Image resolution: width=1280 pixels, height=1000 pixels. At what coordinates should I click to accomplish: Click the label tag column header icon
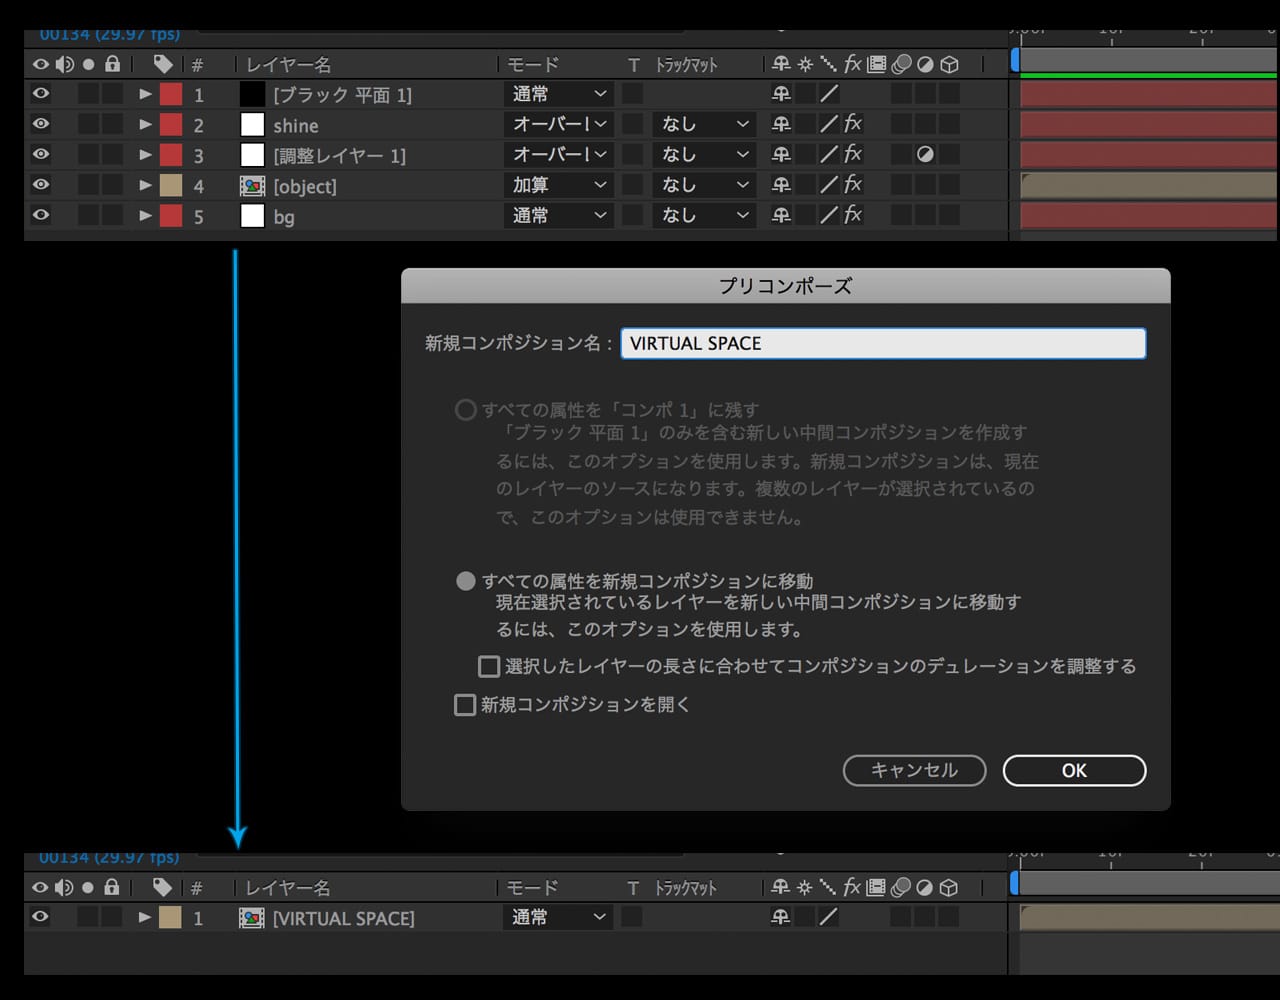point(163,65)
